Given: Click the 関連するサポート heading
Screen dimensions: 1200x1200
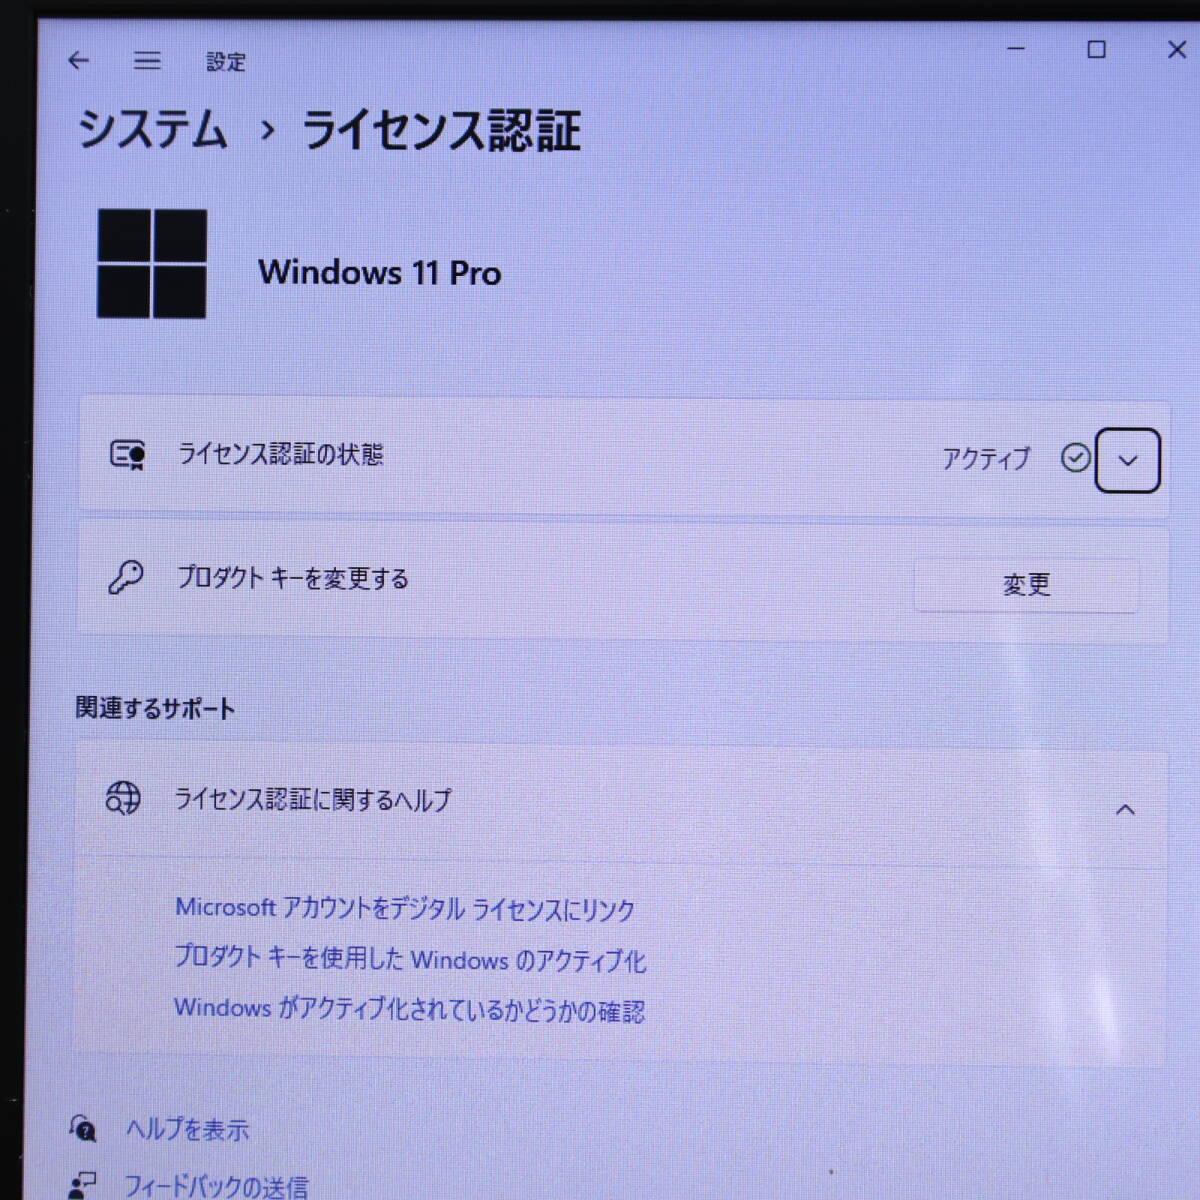Looking at the screenshot, I should 156,709.
